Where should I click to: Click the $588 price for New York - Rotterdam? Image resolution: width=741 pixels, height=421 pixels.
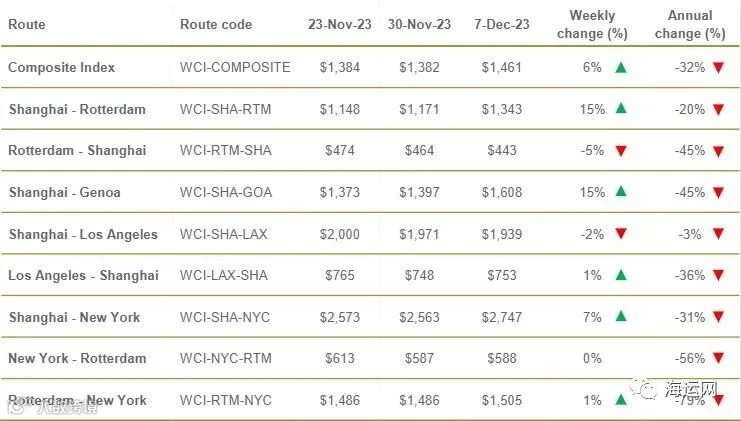tap(502, 359)
